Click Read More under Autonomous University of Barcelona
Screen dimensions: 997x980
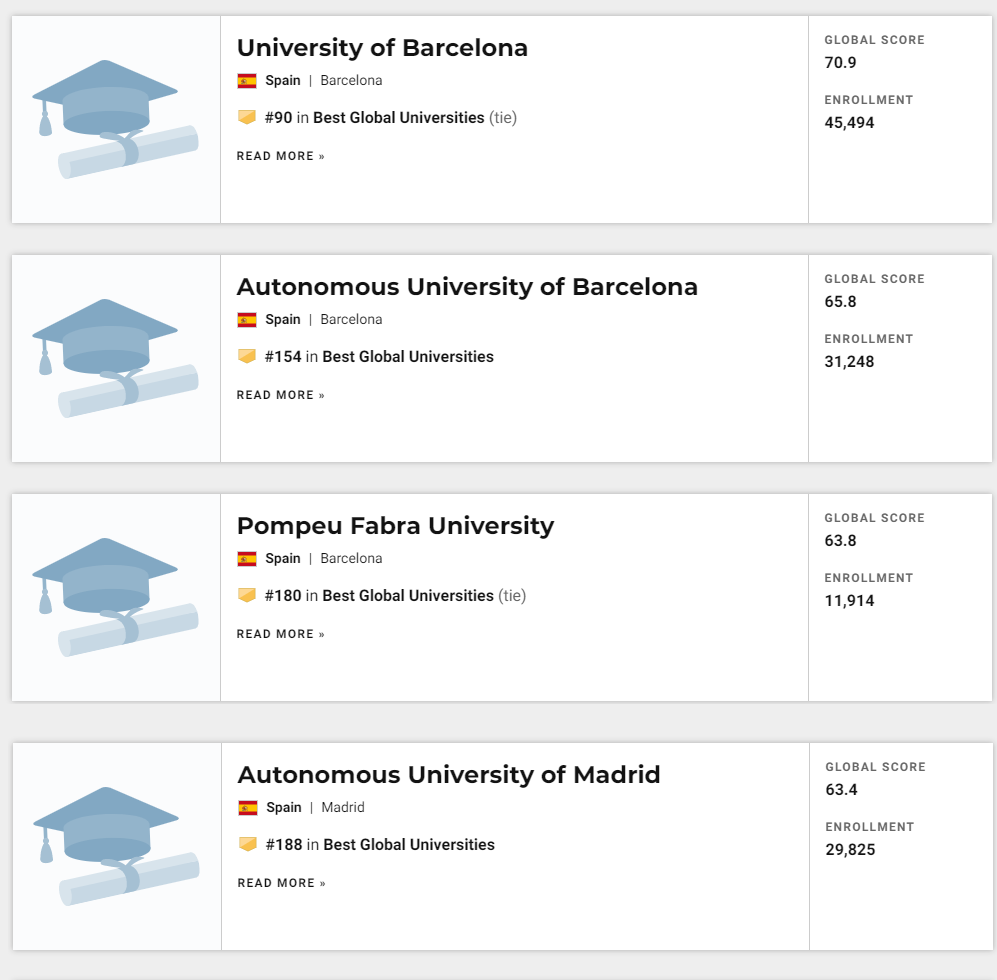tap(280, 396)
